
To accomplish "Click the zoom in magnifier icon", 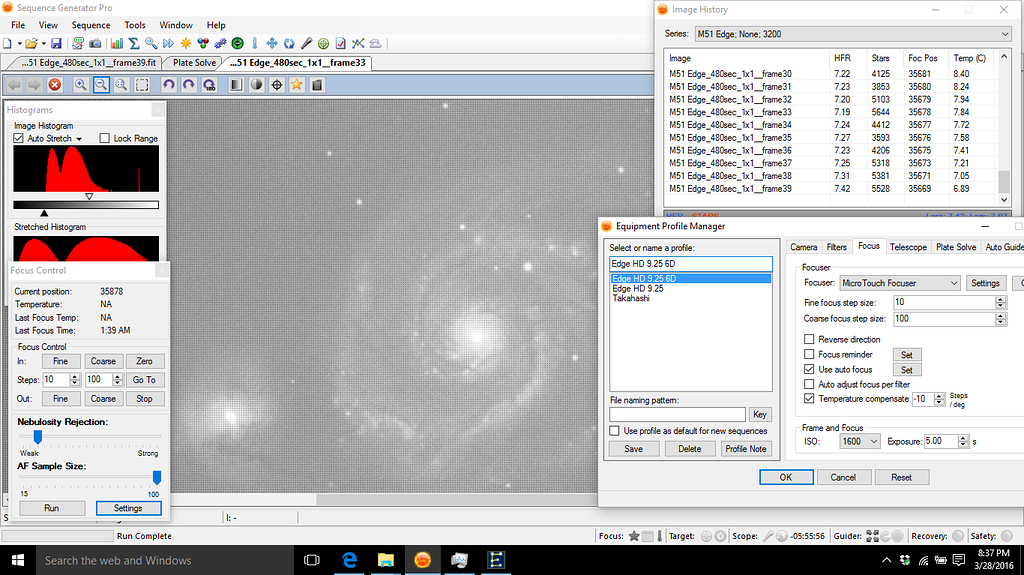I will [x=81, y=85].
